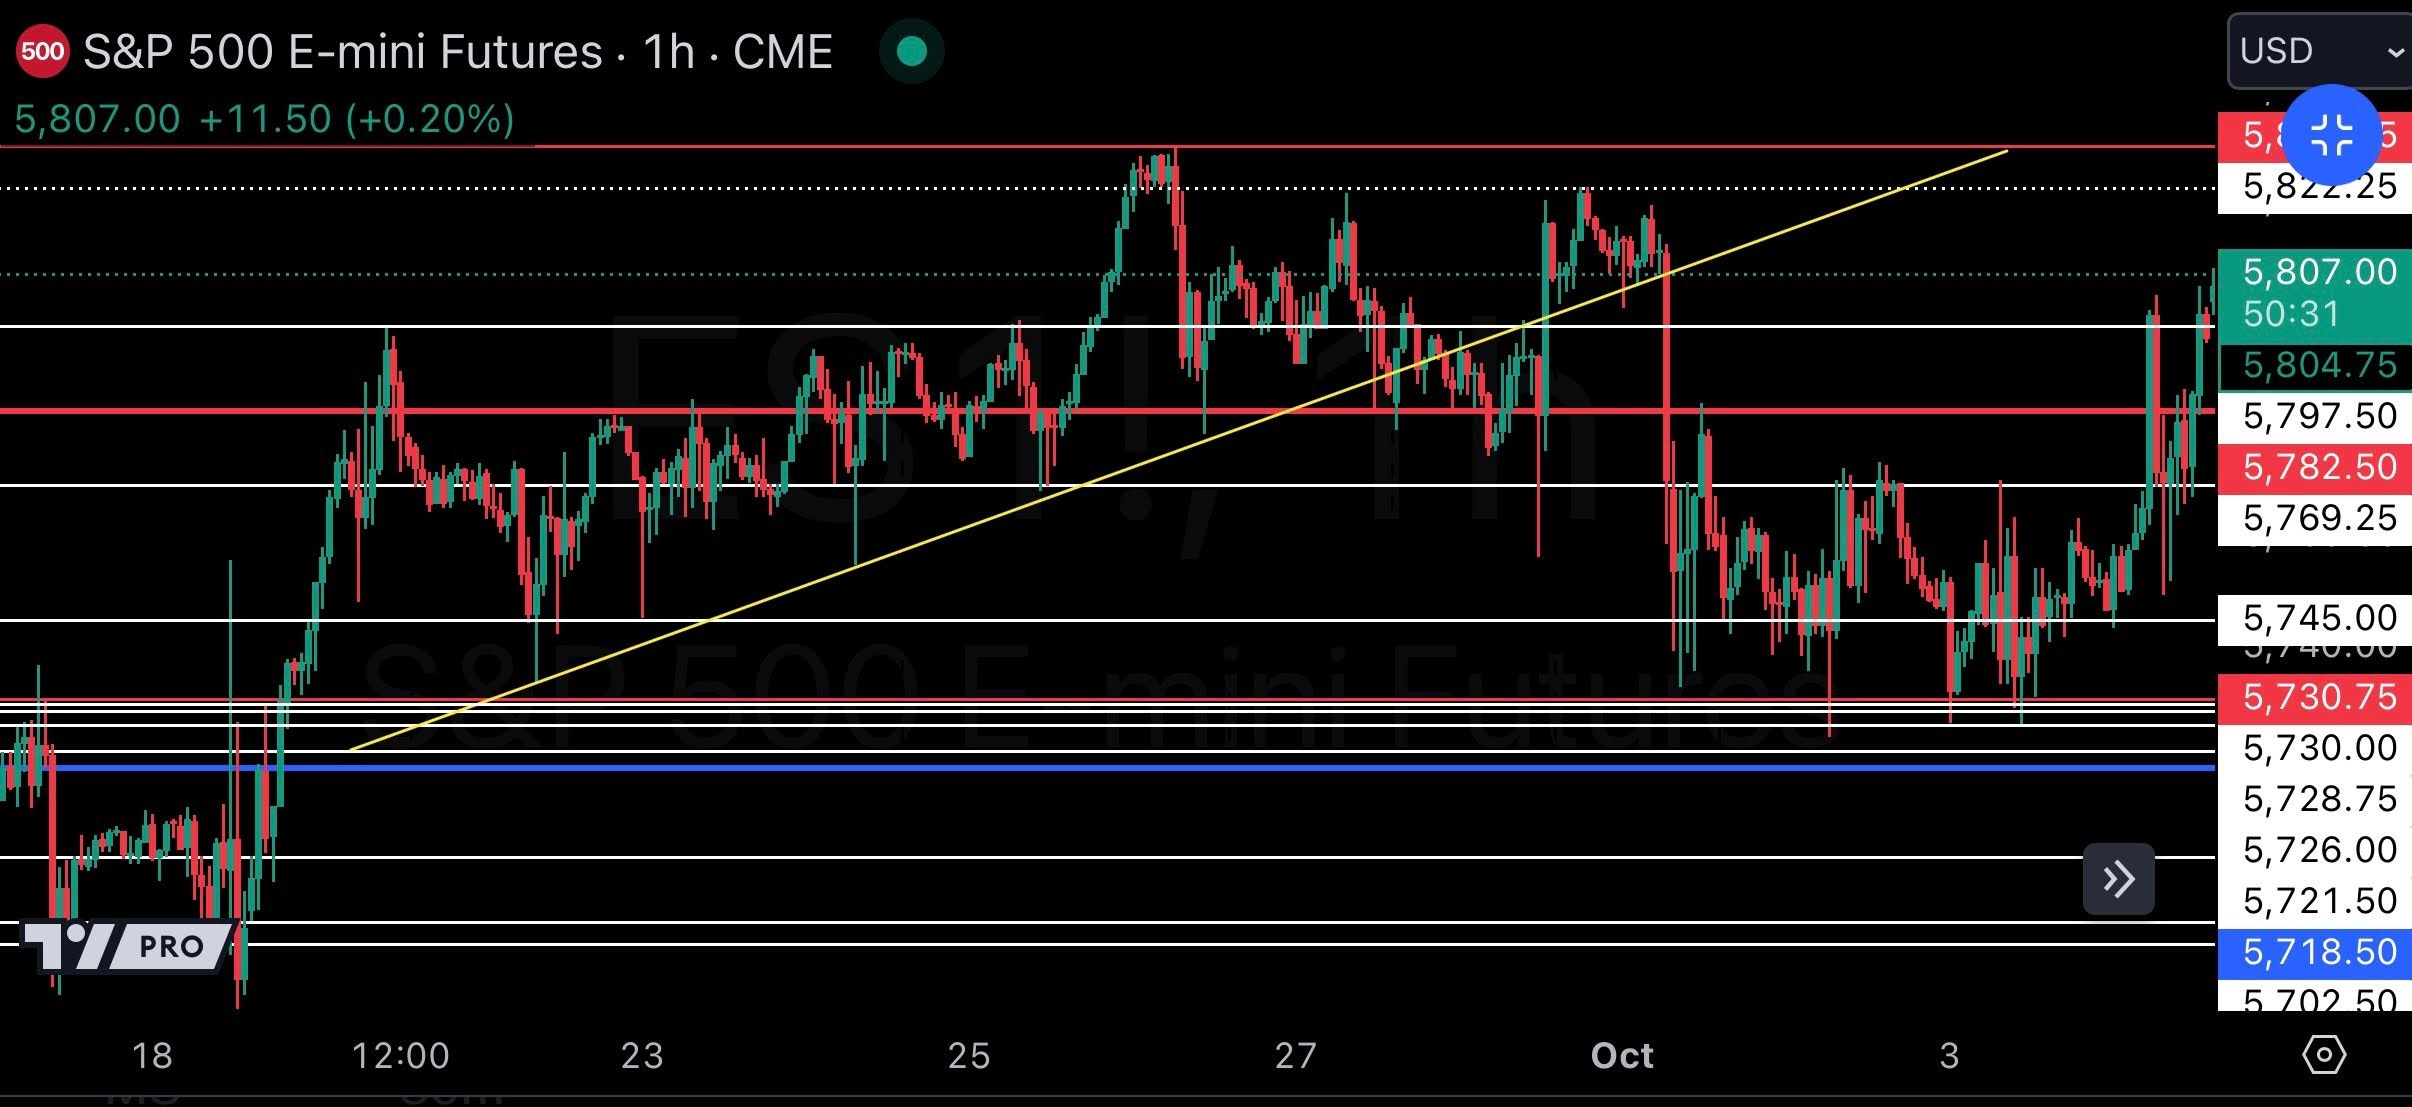The height and width of the screenshot is (1107, 2412).
Task: Click the 5,718.50 blue price label
Action: coord(2318,952)
